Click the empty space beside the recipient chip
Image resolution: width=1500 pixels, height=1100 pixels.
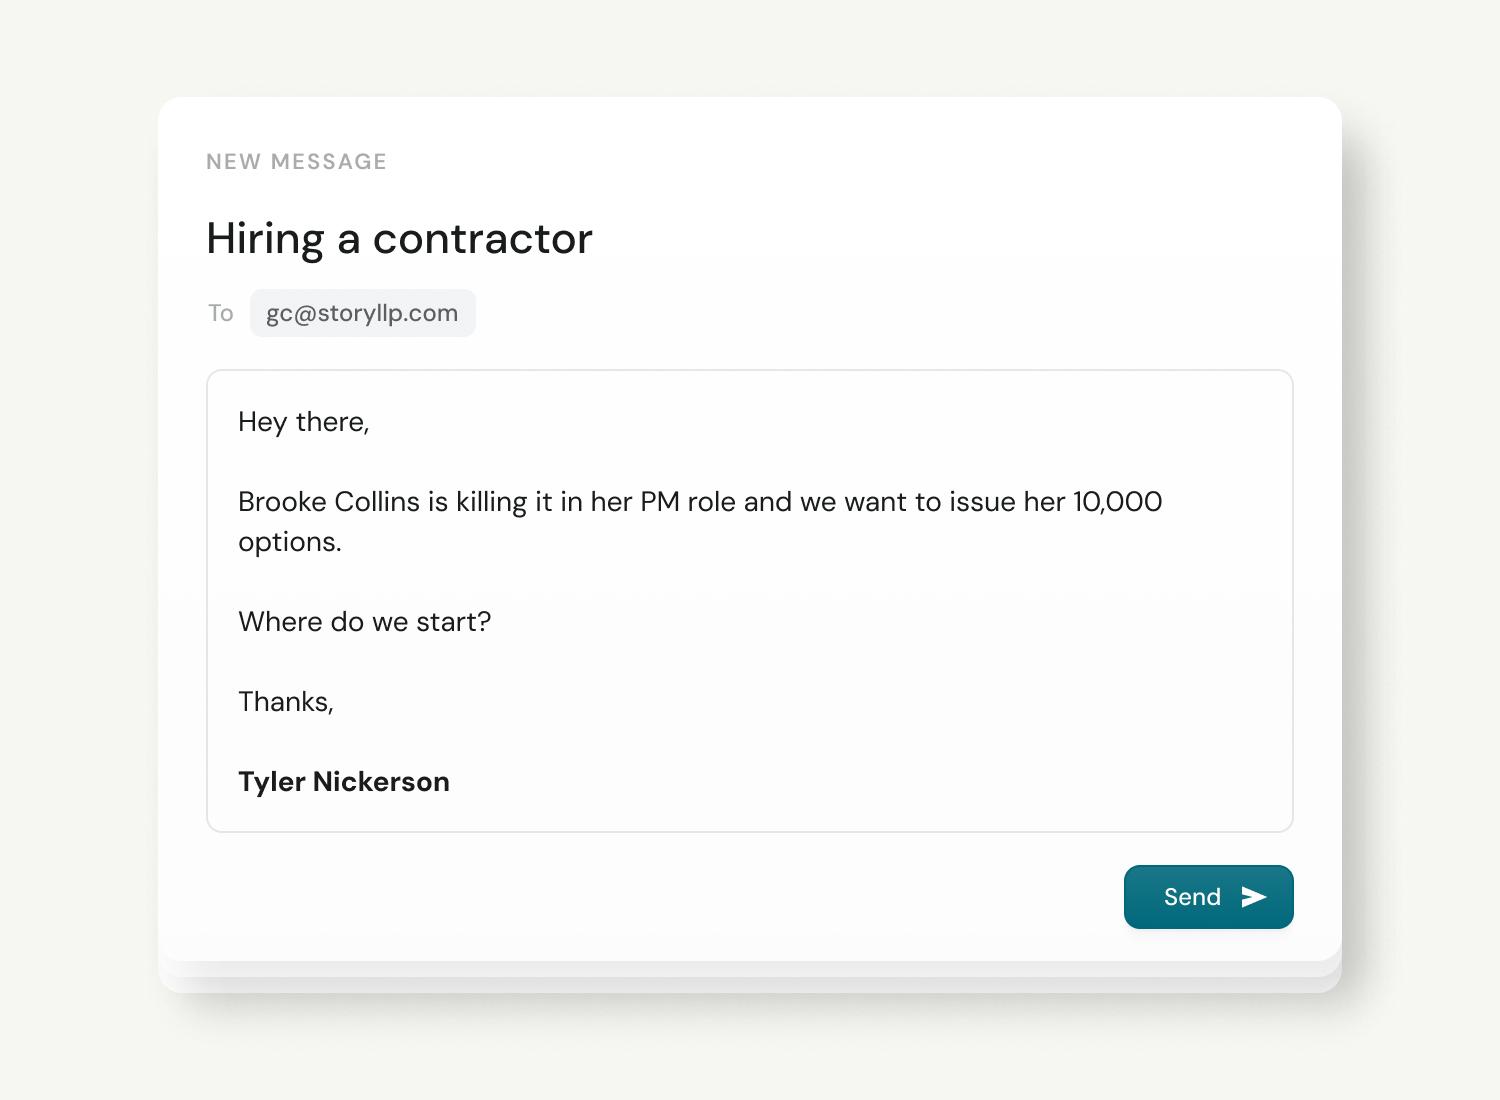click(x=800, y=313)
